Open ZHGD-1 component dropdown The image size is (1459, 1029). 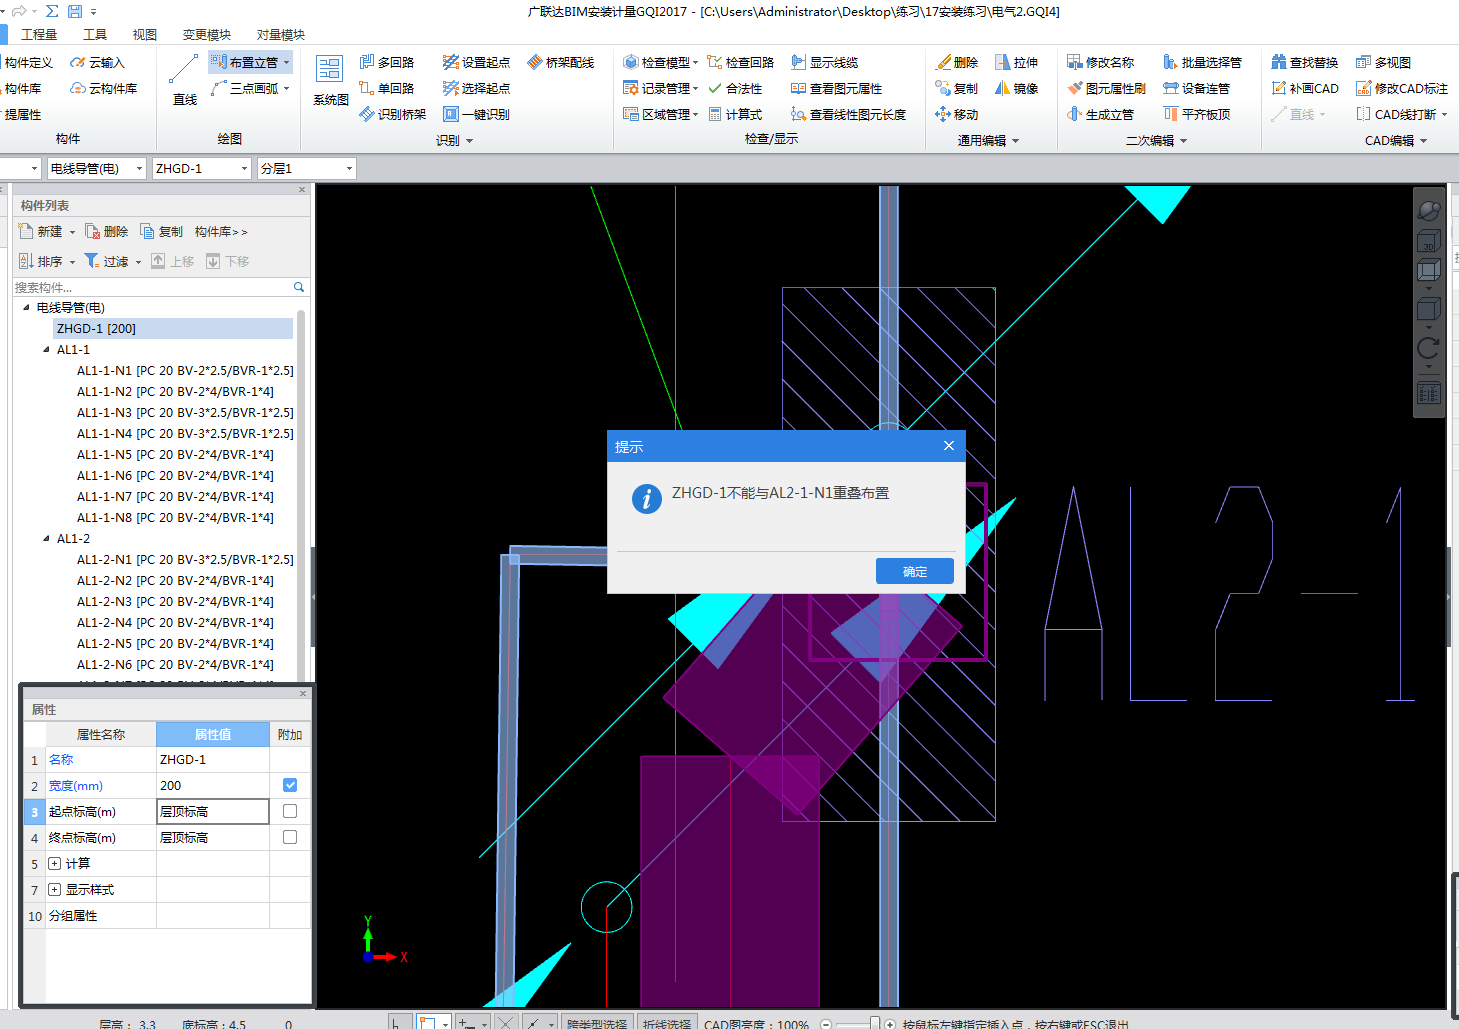click(244, 168)
